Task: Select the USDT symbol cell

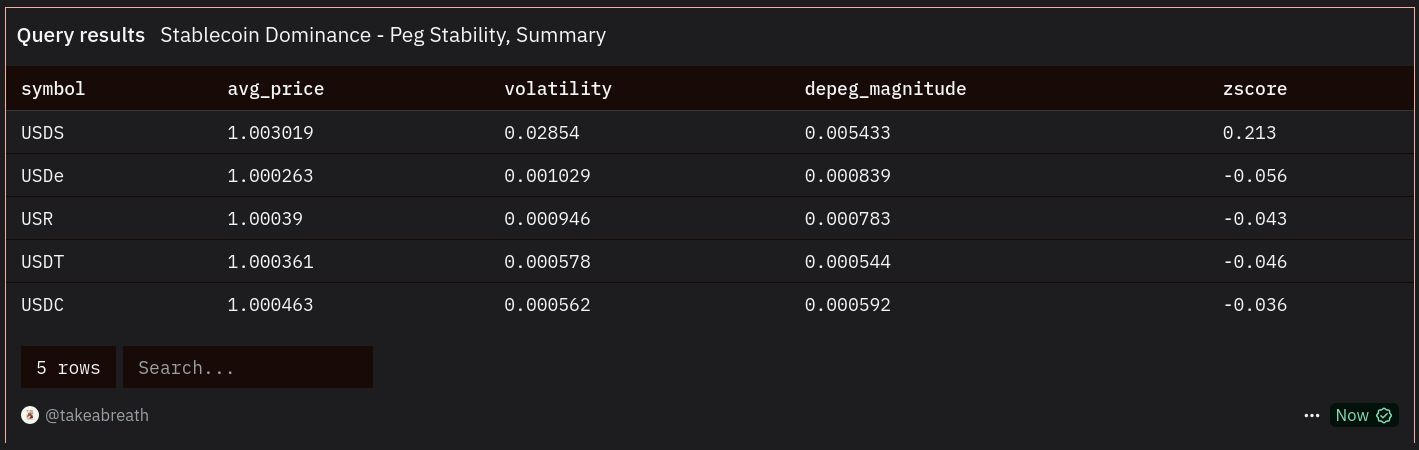Action: click(43, 262)
